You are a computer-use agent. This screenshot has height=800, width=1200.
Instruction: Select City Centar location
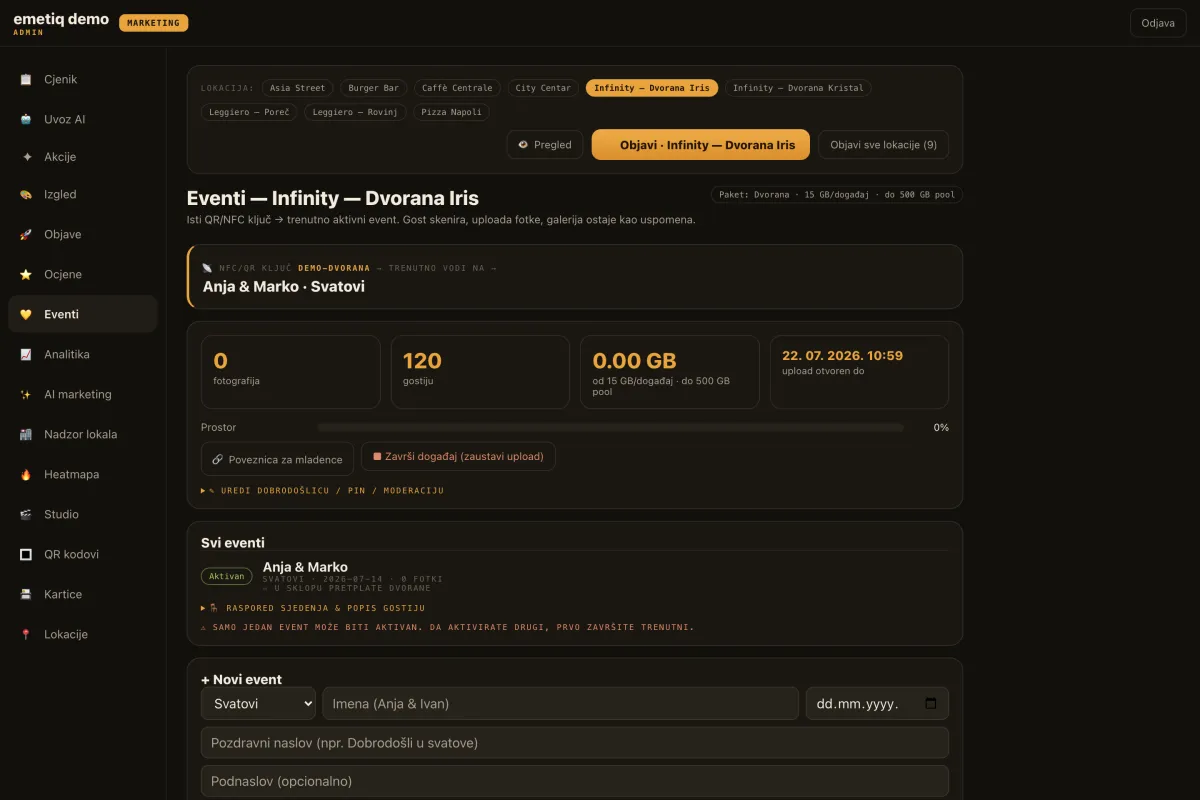543,88
